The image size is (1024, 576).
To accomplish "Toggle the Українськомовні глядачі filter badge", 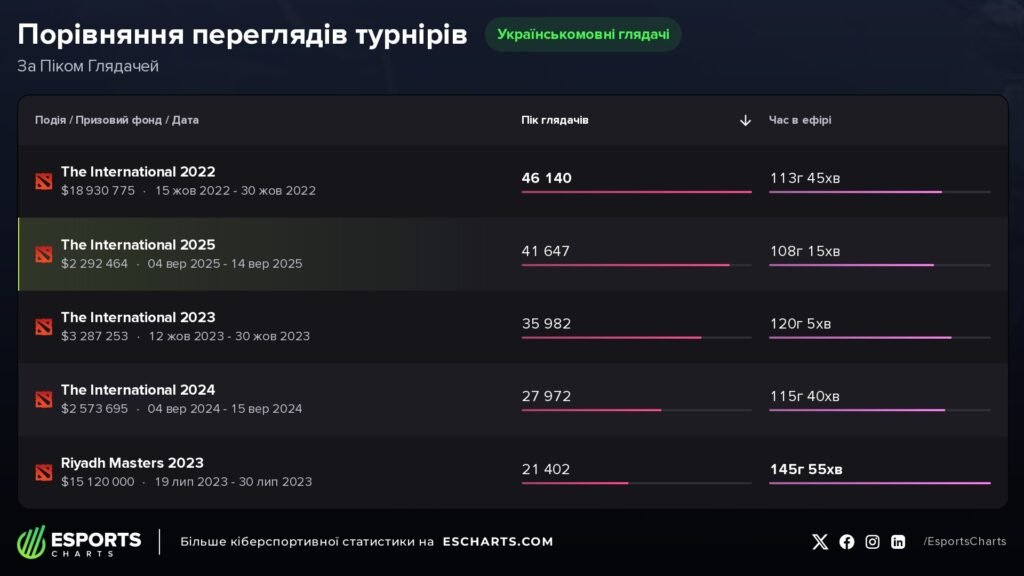I will pos(583,34).
